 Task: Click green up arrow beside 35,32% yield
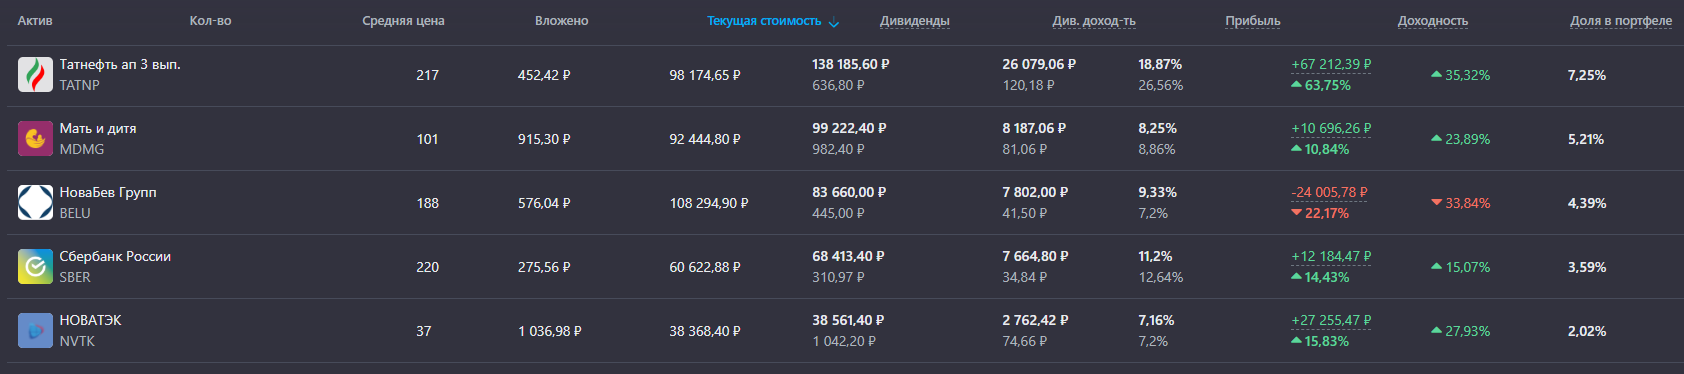[x=1436, y=75]
